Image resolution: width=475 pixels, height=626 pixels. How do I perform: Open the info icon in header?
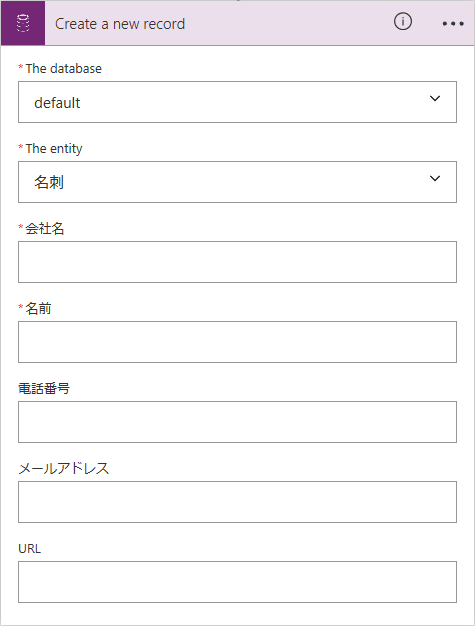pyautogui.click(x=403, y=22)
